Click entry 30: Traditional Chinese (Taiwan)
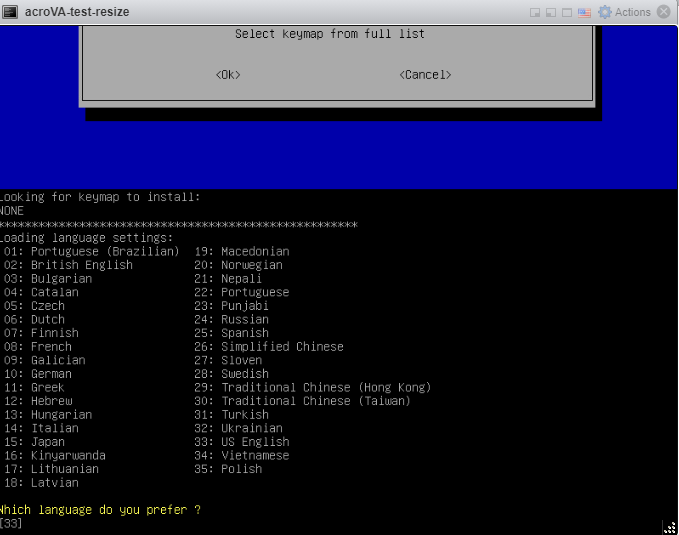The width and height of the screenshot is (679, 535). 302,401
